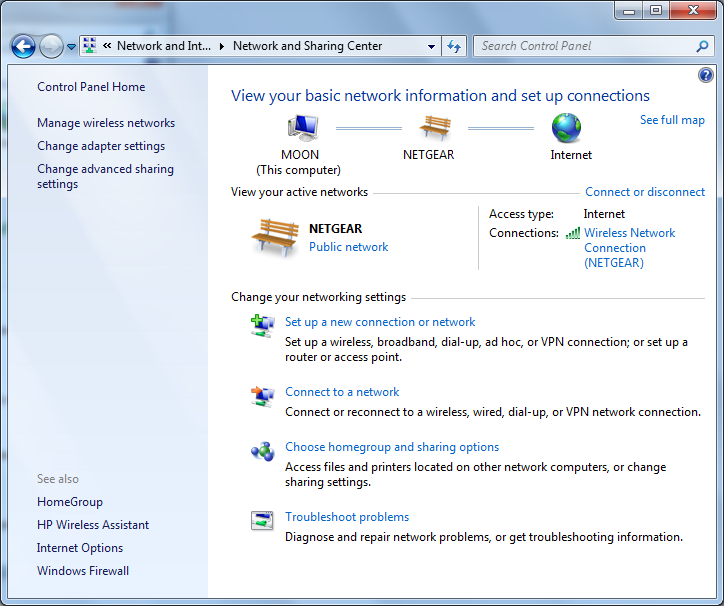Open the recent pages dropdown arrow
The height and width of the screenshot is (606, 724).
click(71, 47)
